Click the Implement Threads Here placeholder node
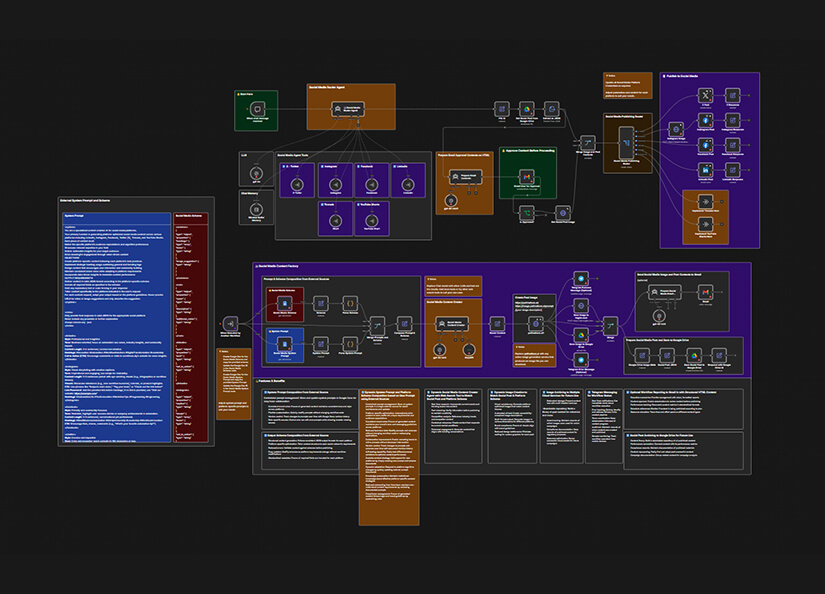The image size is (825, 594). point(706,202)
